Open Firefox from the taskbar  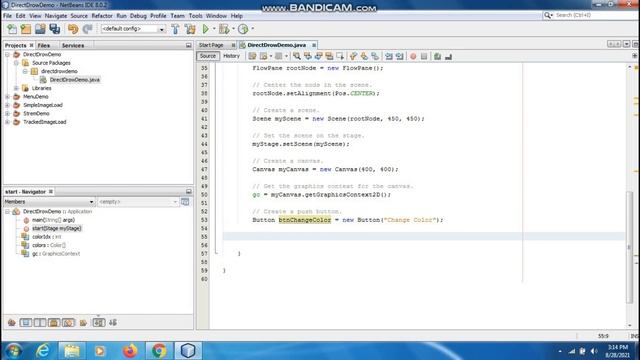tap(130, 351)
